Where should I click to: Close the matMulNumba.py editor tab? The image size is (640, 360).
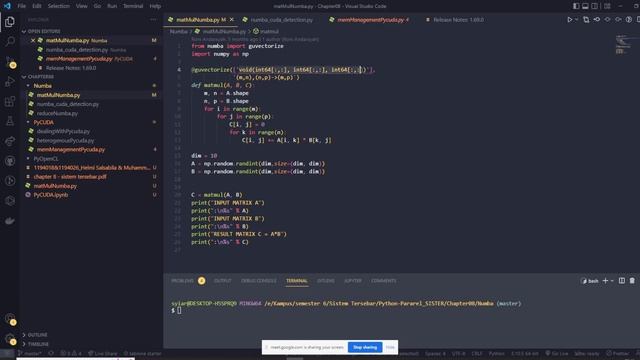tap(231, 20)
